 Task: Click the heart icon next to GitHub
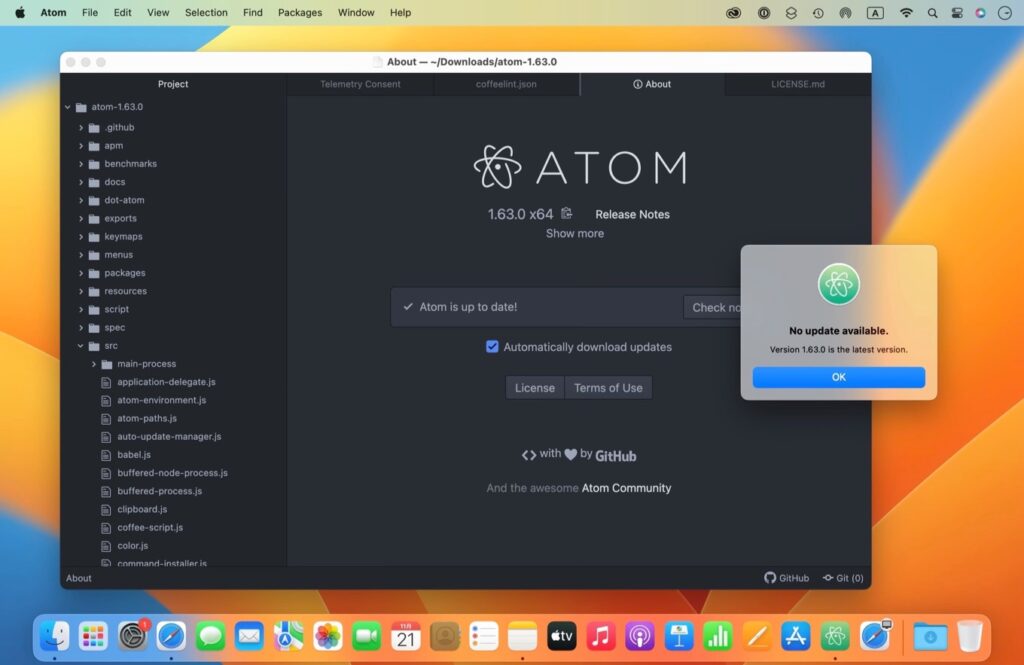pyautogui.click(x=572, y=454)
